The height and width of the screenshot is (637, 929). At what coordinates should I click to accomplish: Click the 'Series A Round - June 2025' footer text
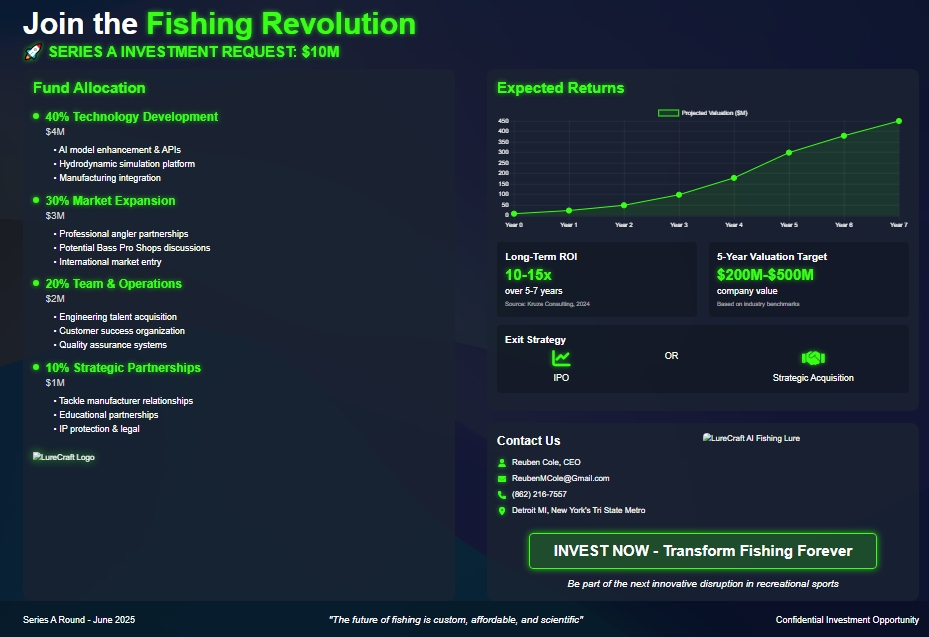pos(79,620)
